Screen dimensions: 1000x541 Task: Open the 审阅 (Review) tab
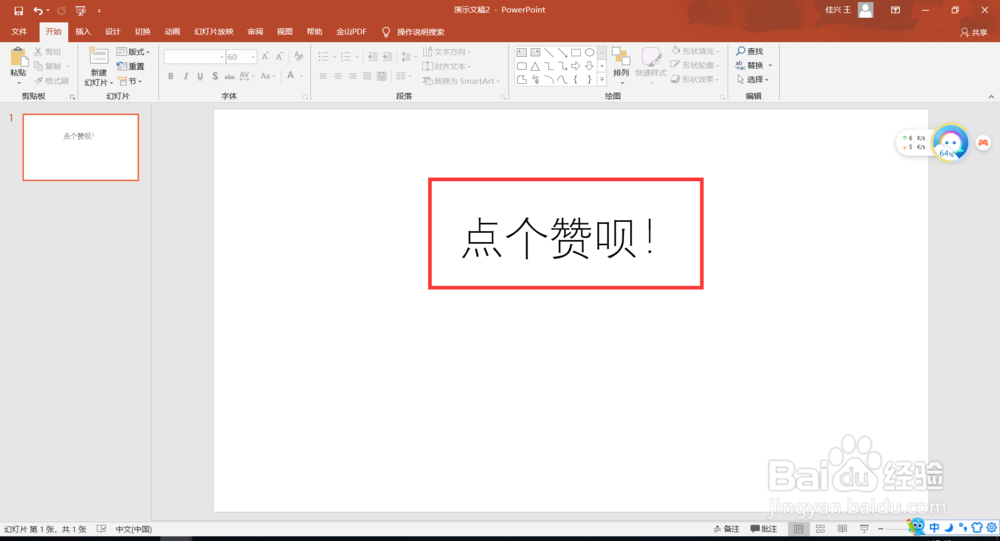(x=255, y=32)
